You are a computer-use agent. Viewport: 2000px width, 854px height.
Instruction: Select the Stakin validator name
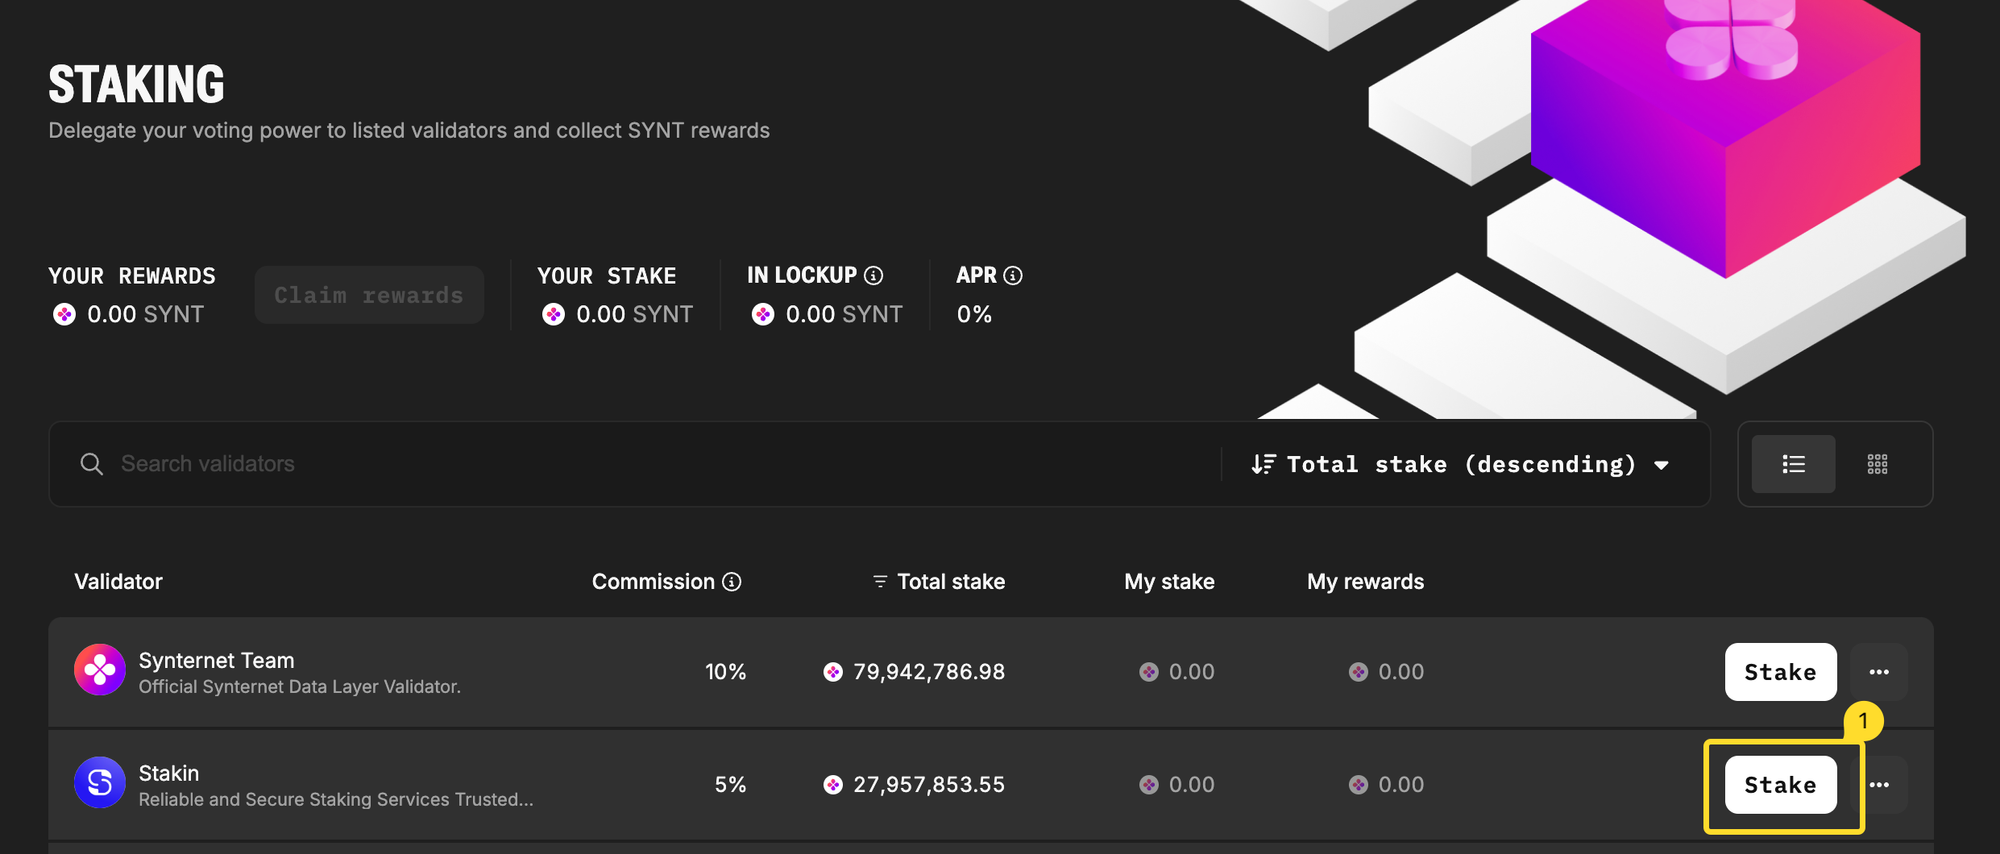tap(169, 773)
